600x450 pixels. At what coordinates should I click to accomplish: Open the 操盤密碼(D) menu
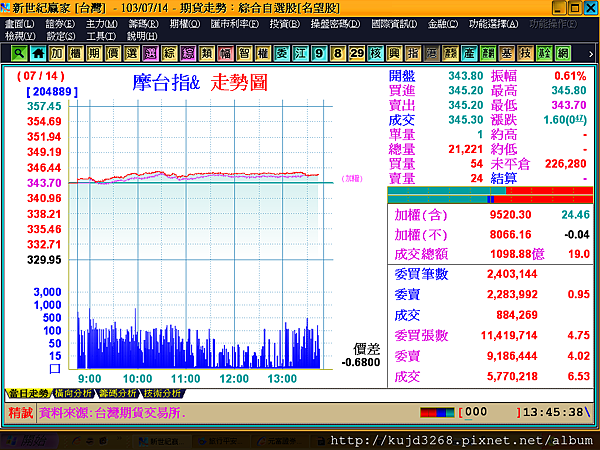coord(335,24)
